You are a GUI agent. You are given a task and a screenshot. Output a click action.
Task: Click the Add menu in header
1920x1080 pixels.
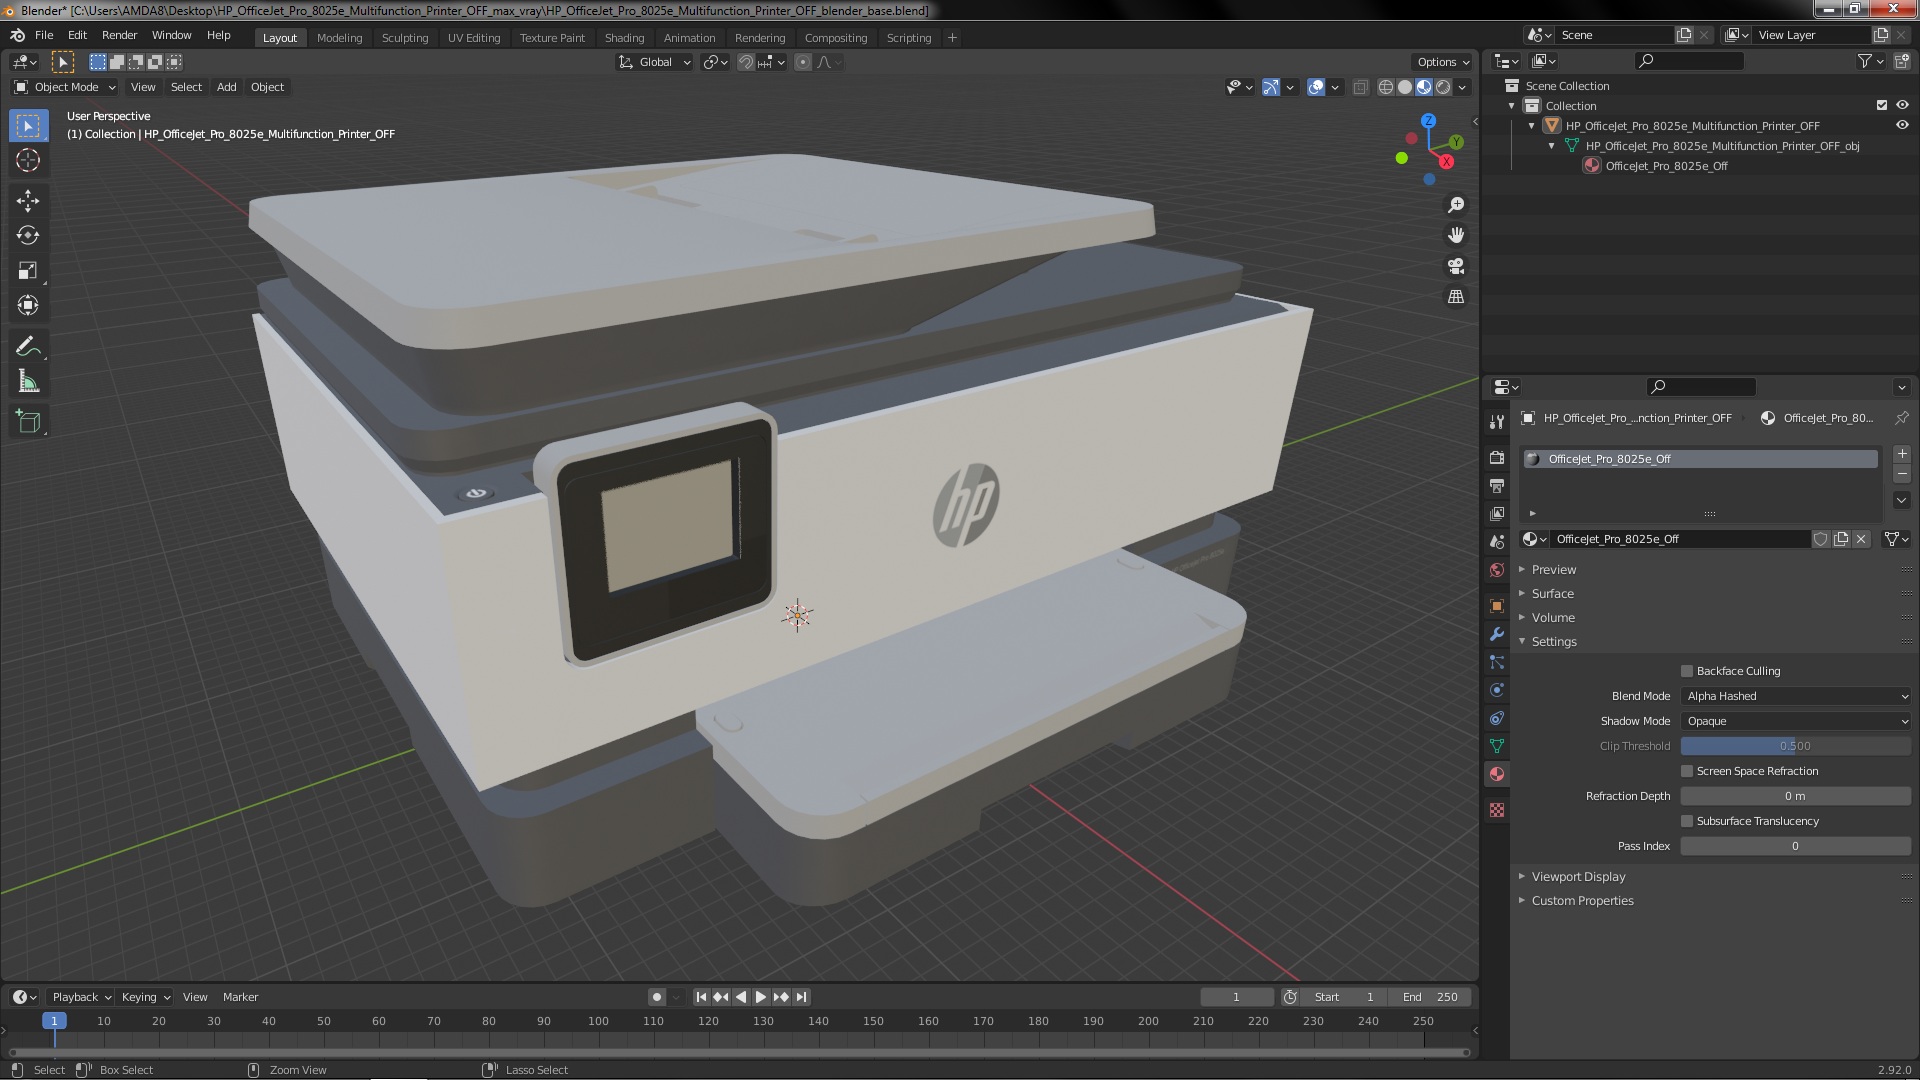(227, 86)
